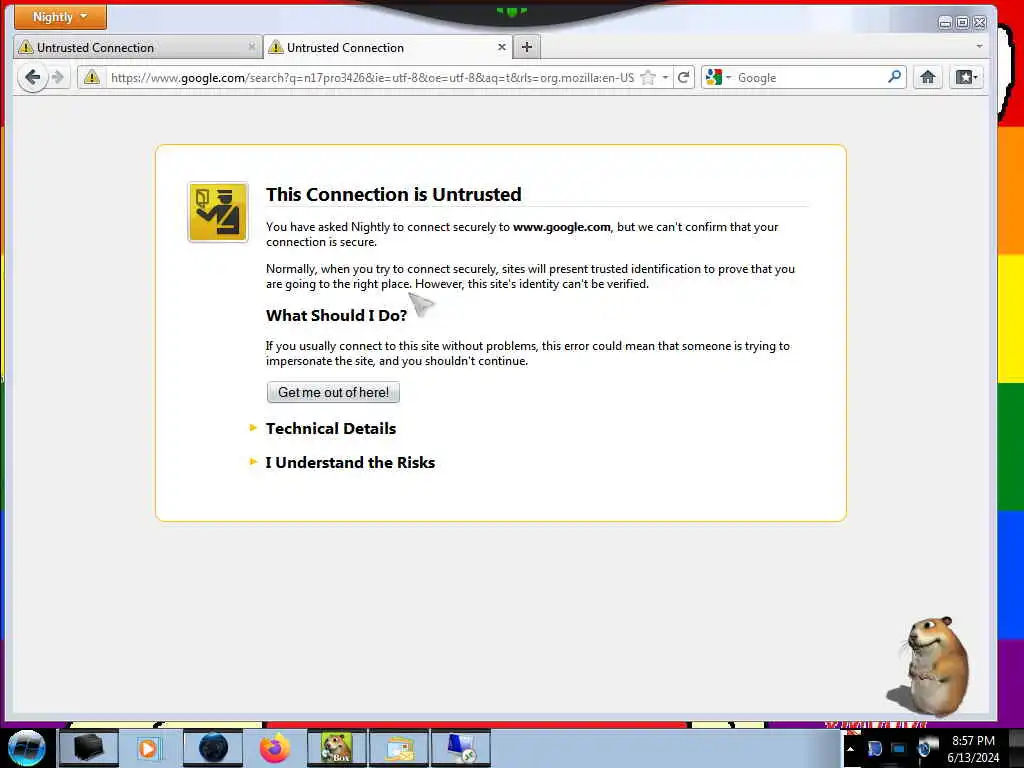Open the orange Nightly menu button
Viewport: 1024px width, 768px height.
[60, 17]
